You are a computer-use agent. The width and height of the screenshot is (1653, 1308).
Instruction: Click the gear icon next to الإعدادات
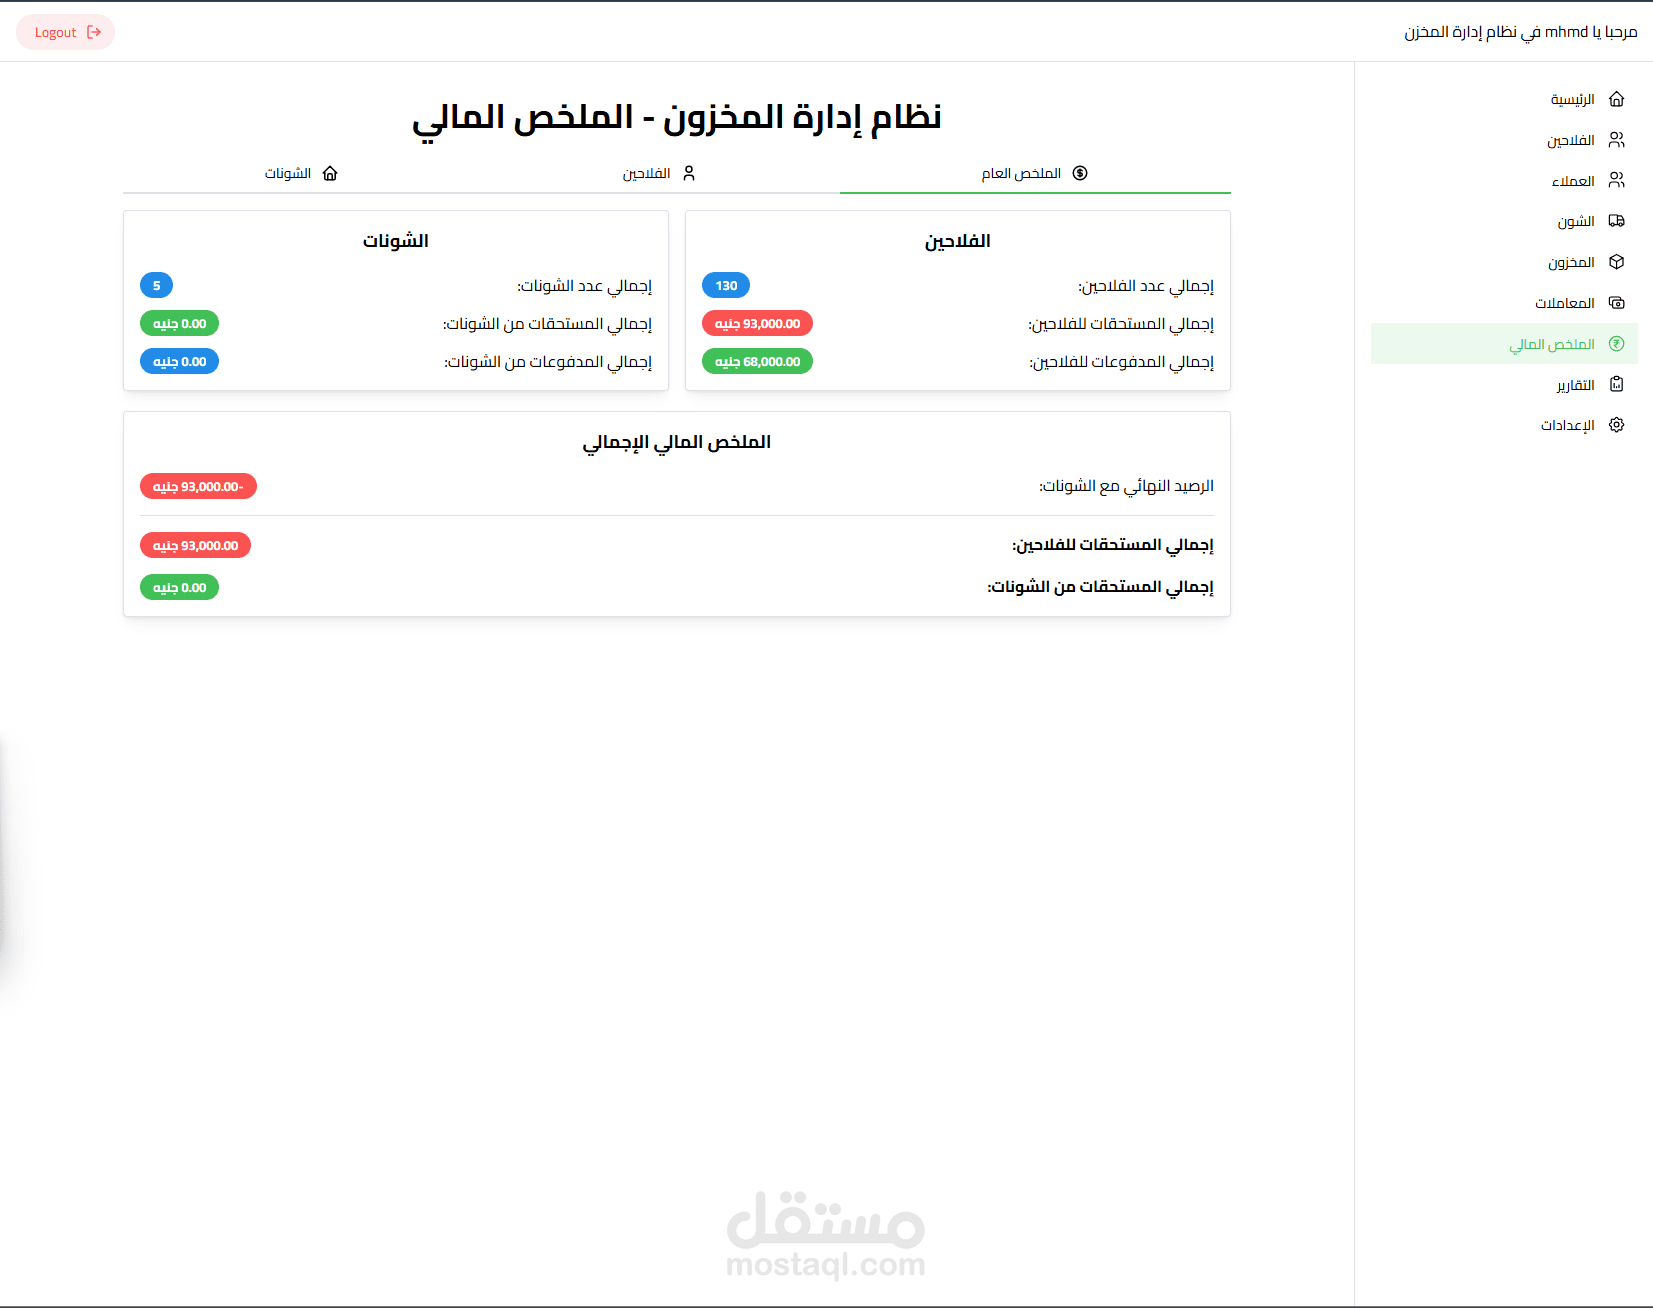(x=1617, y=425)
